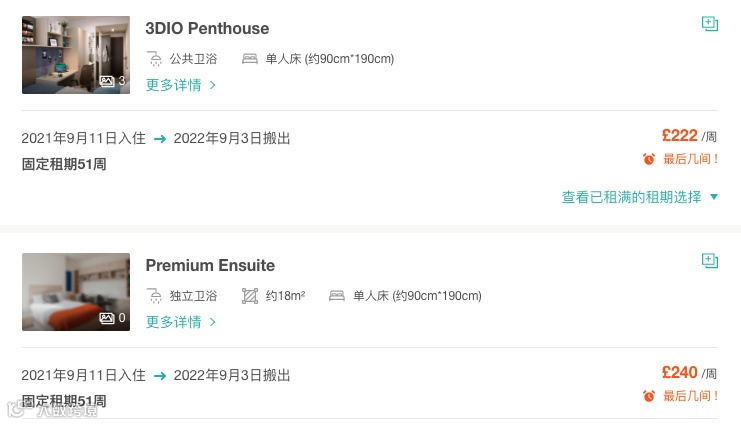
Task: Click alarm clock icon next to £240 price
Action: [649, 396]
